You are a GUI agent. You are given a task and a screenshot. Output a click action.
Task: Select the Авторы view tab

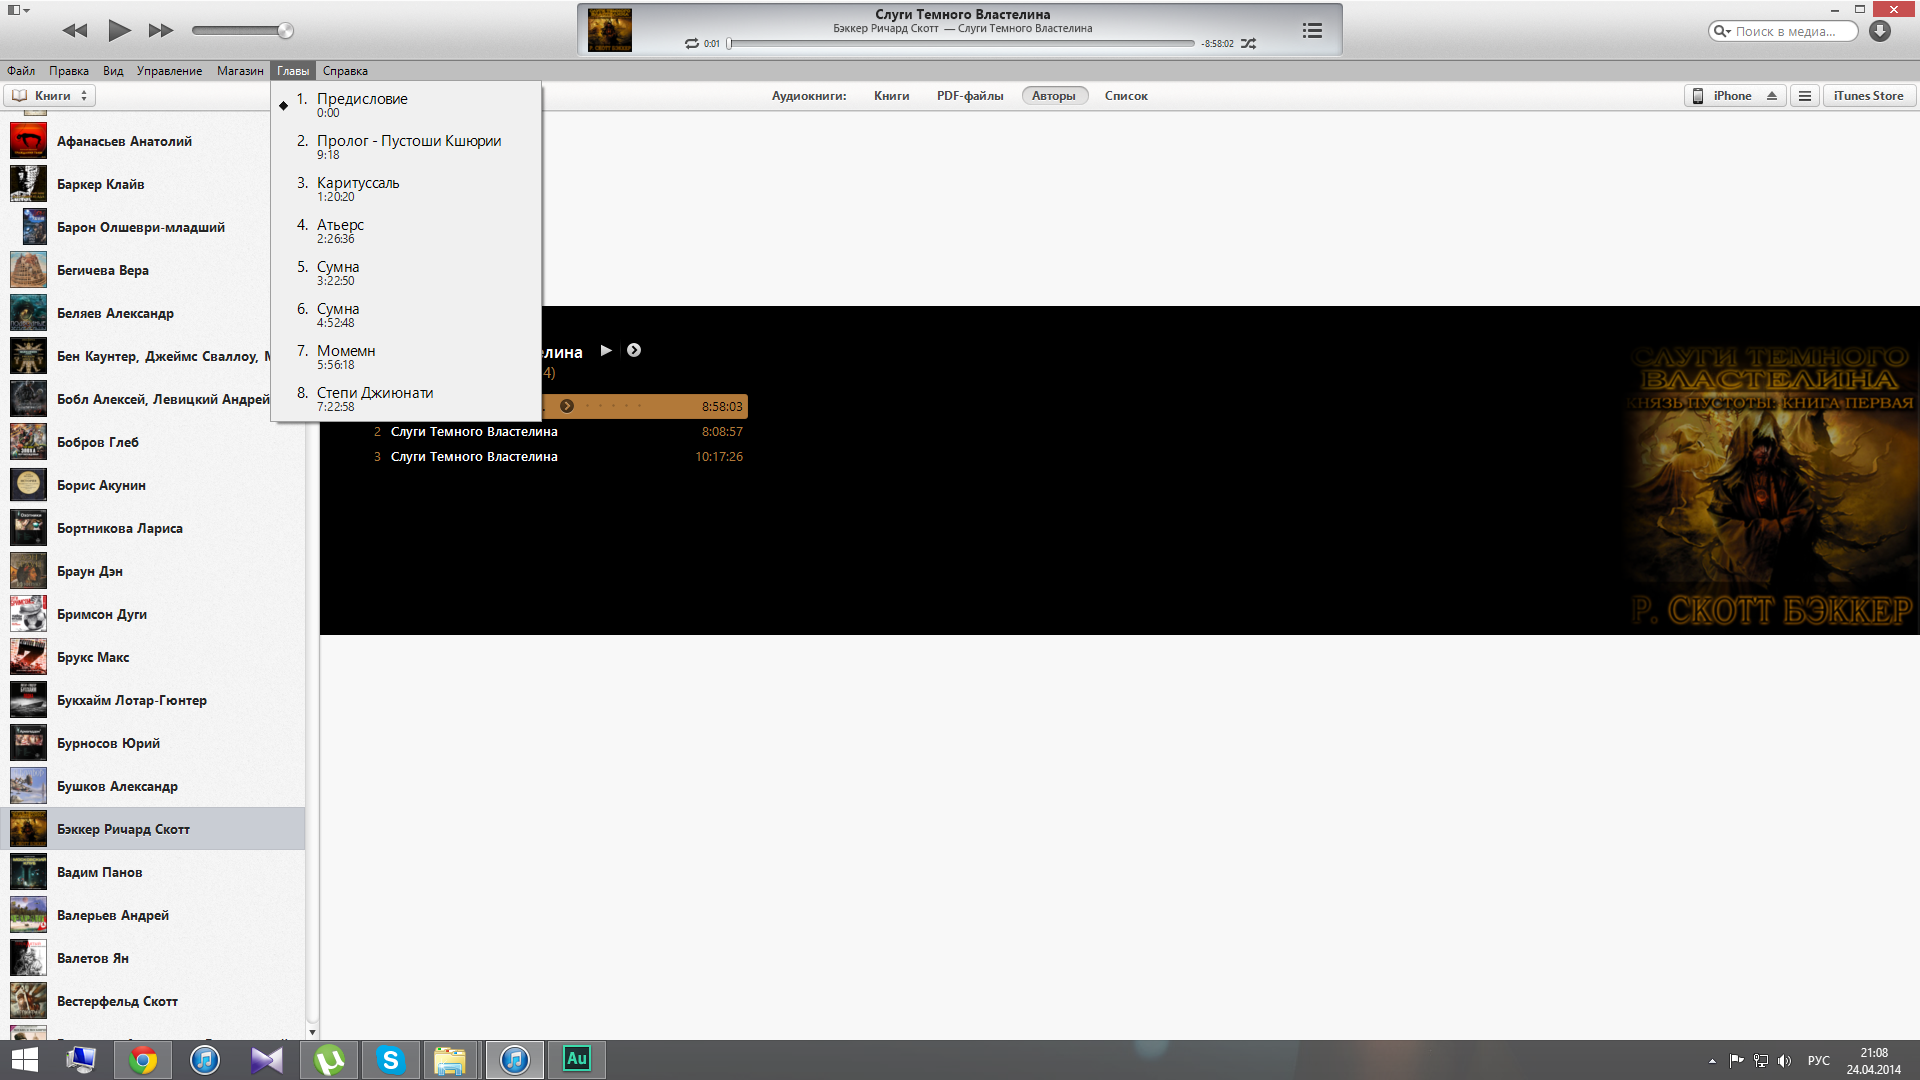pyautogui.click(x=1054, y=96)
